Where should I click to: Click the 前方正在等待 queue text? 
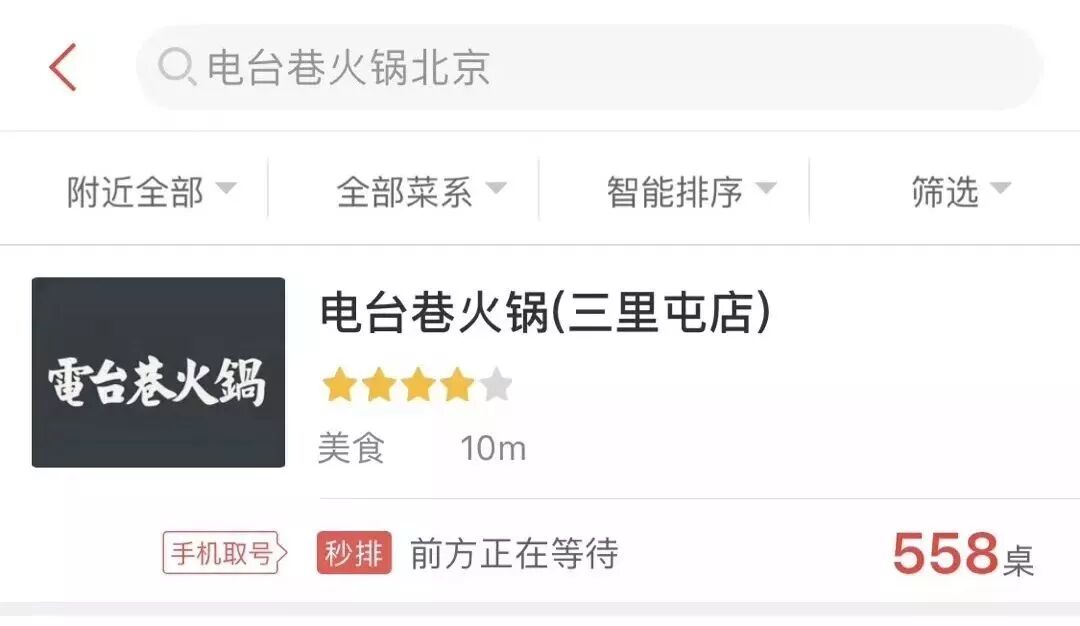click(x=514, y=554)
